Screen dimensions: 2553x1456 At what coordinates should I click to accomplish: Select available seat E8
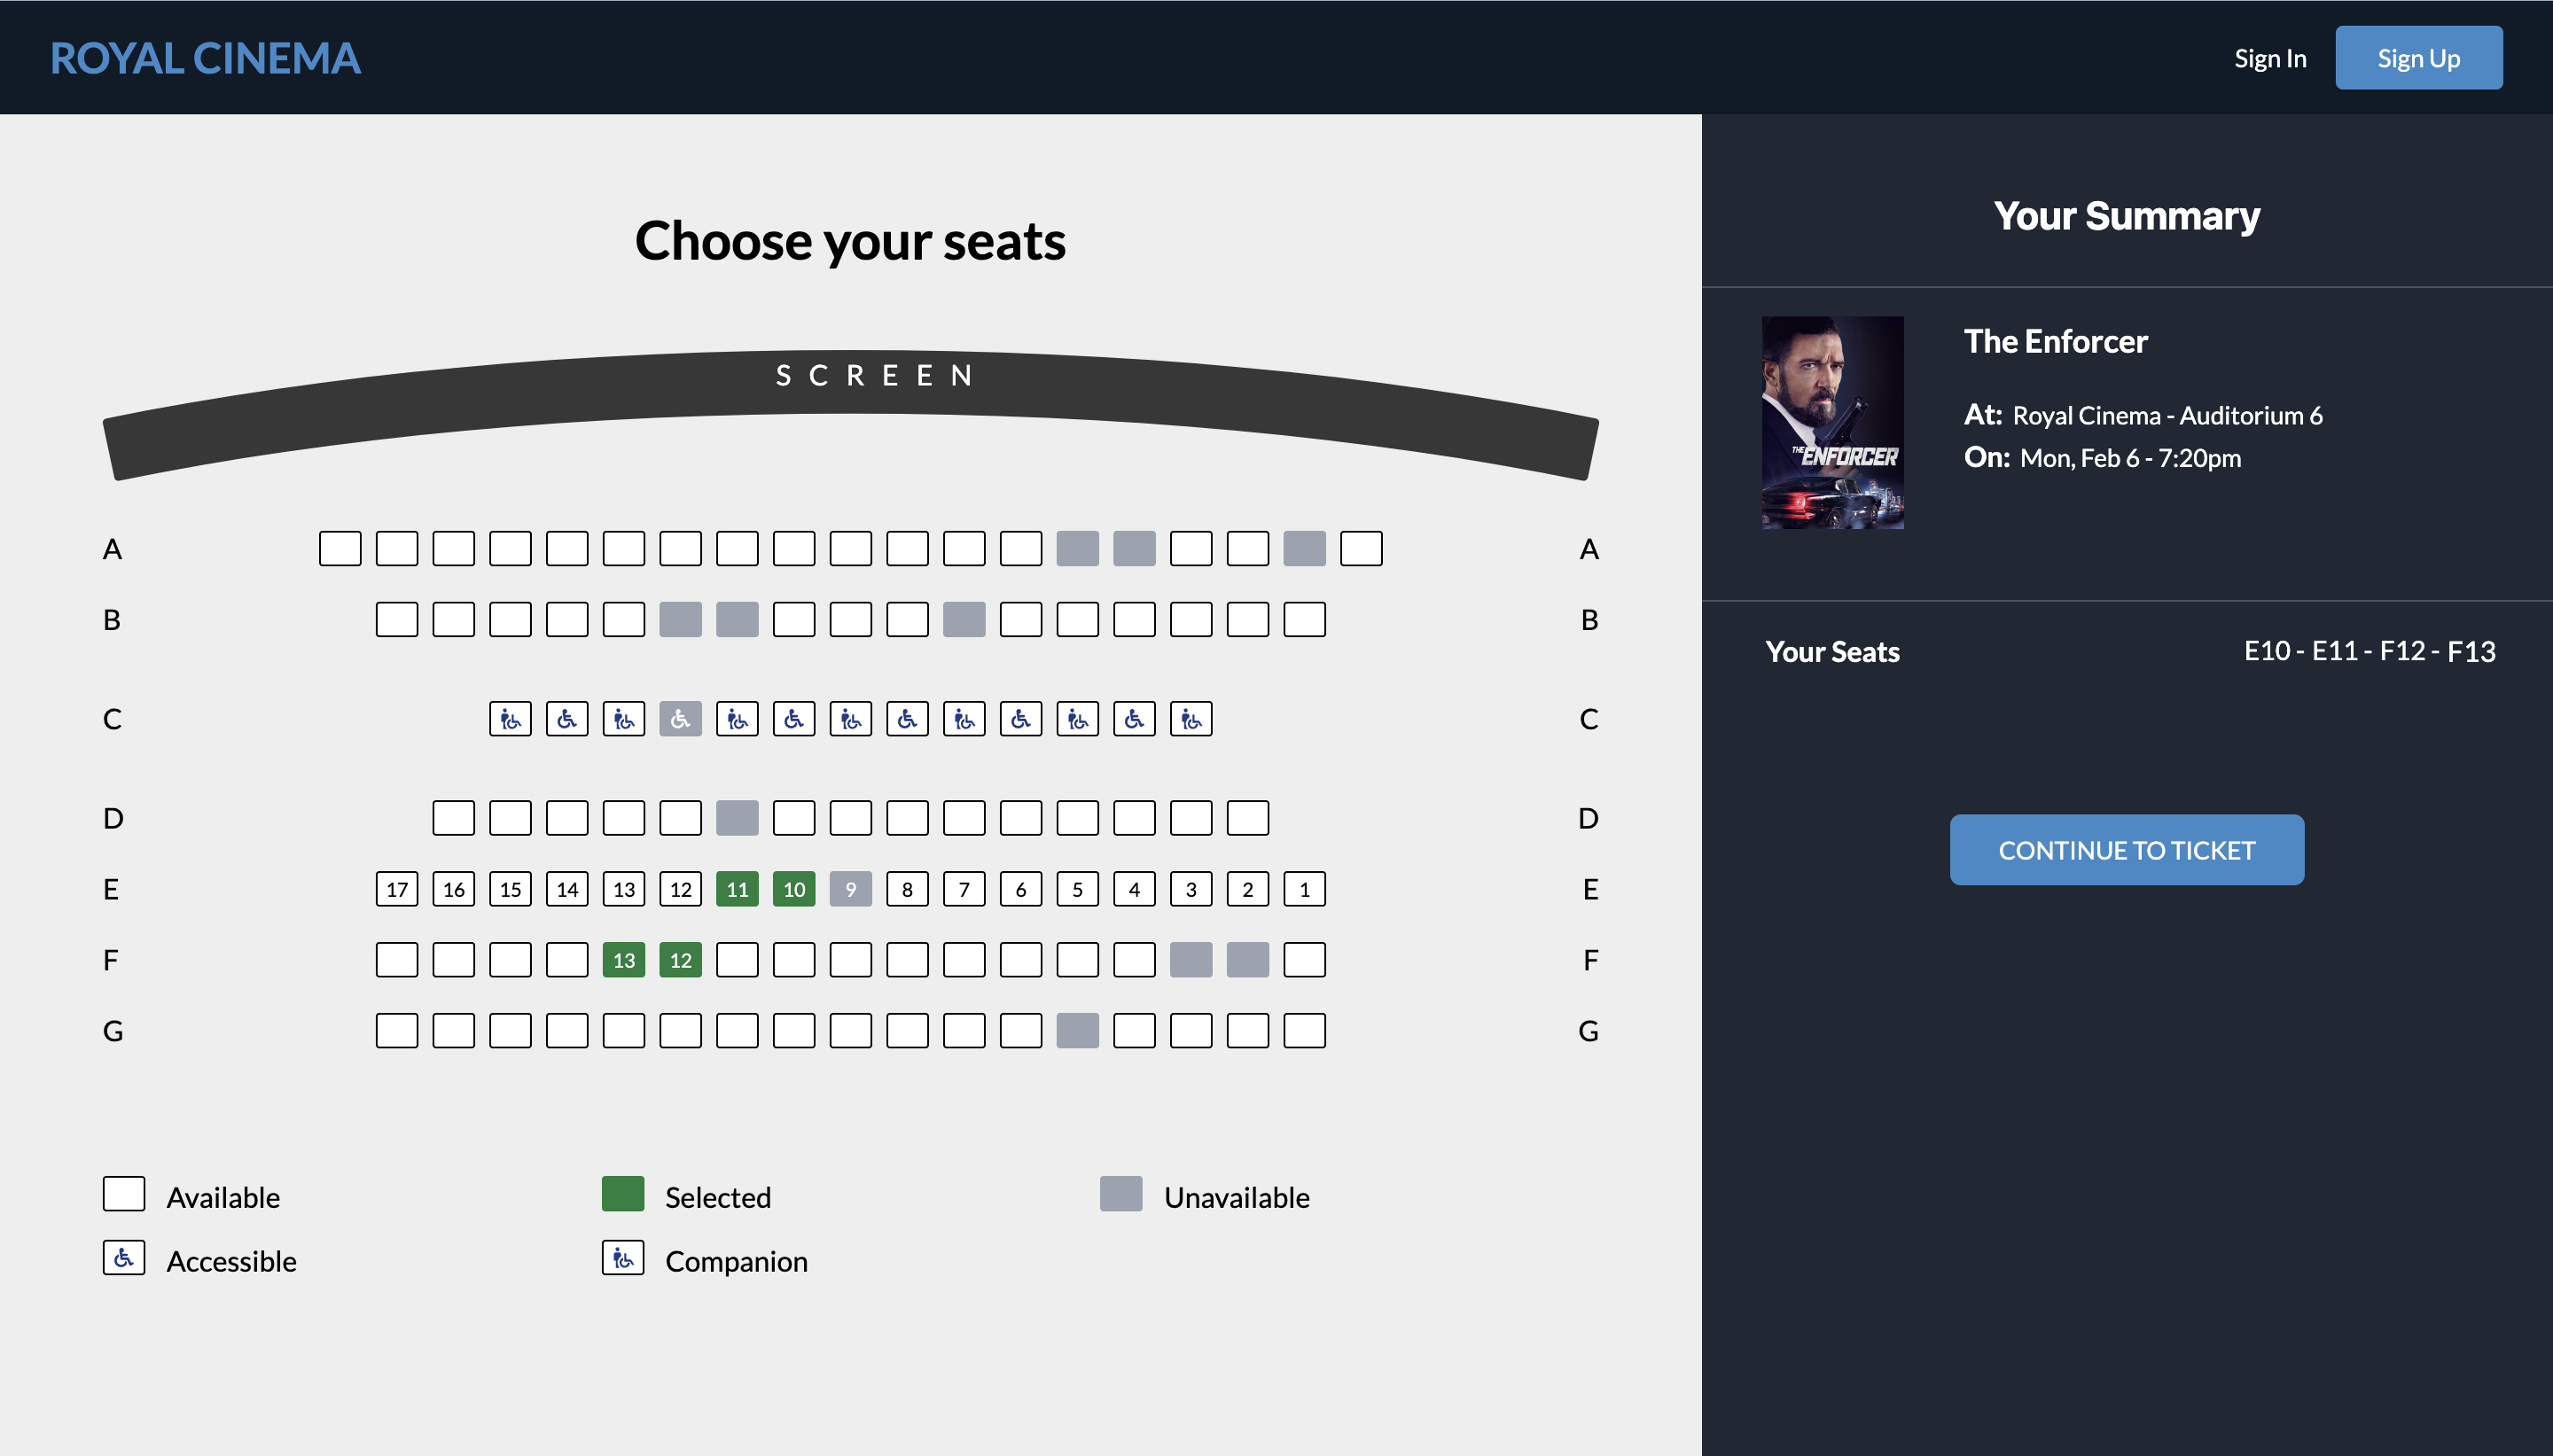click(x=908, y=888)
